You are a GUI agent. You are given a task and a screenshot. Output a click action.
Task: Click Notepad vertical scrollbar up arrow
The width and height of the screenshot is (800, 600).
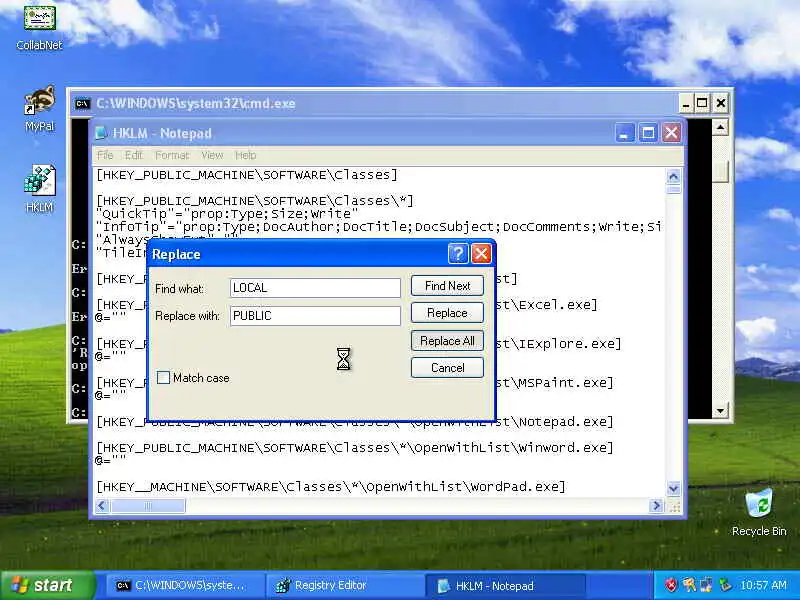click(673, 177)
